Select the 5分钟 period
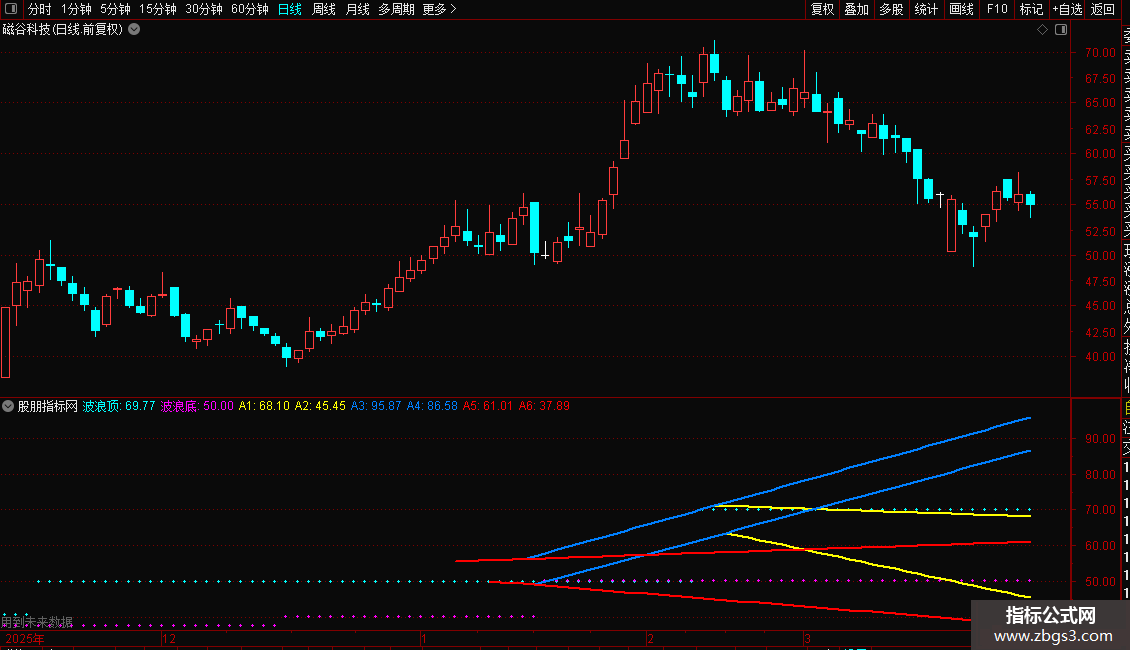This screenshot has width=1130, height=650. click(115, 9)
